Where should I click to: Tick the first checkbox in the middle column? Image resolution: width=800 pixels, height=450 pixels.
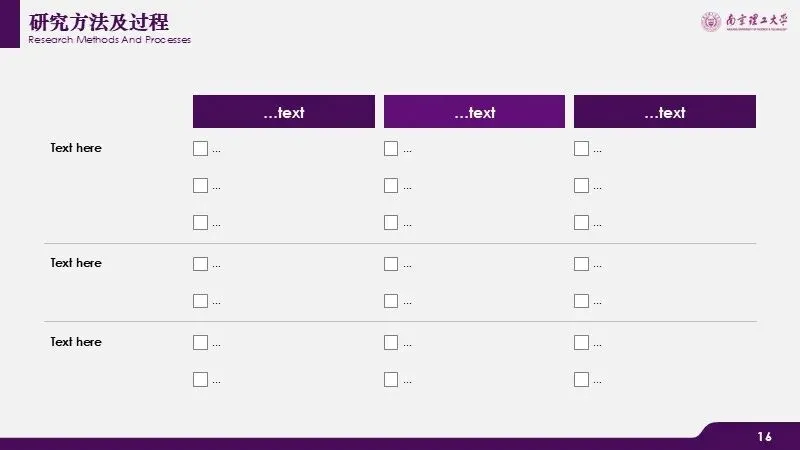pos(391,149)
